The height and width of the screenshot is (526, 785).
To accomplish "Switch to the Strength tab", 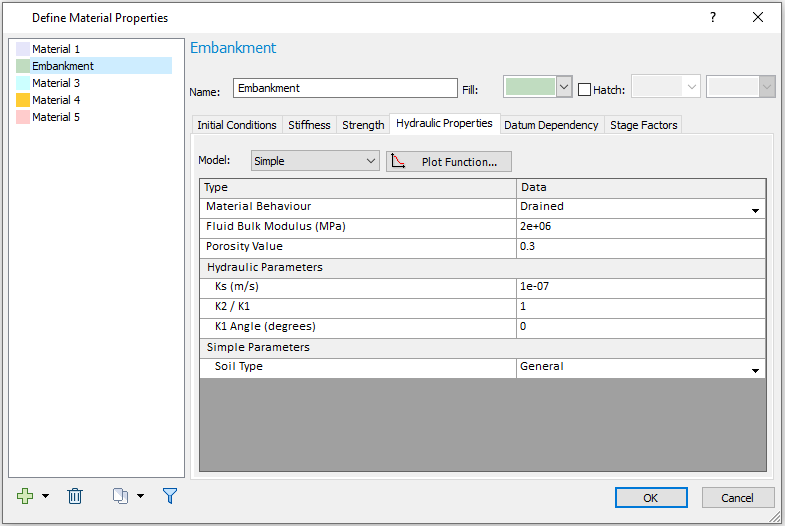I will (x=363, y=125).
